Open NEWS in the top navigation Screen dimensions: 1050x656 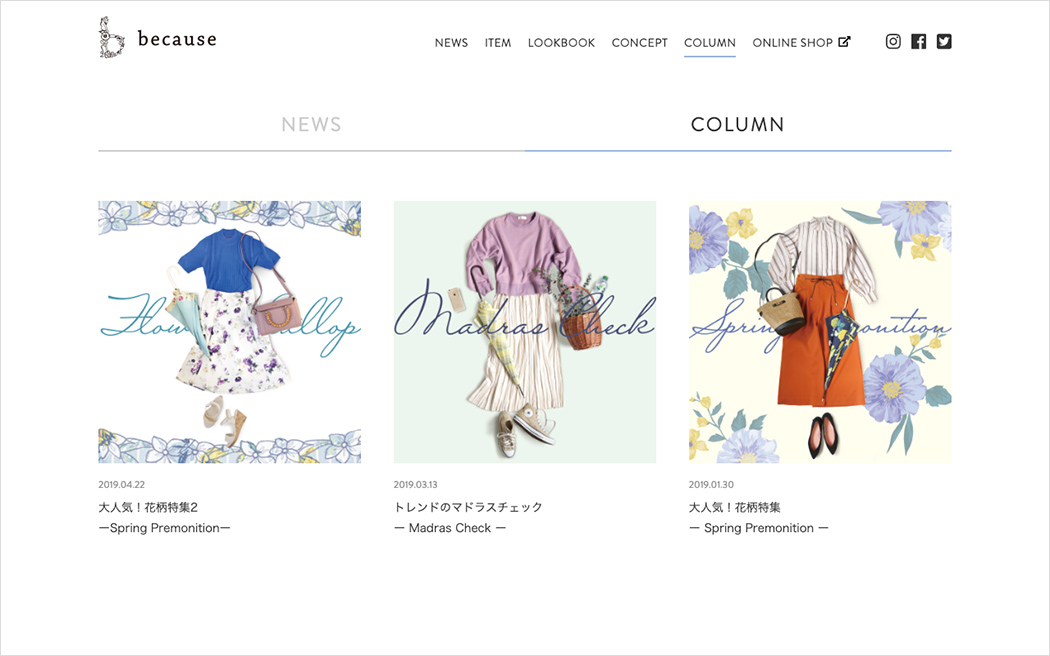(x=451, y=43)
